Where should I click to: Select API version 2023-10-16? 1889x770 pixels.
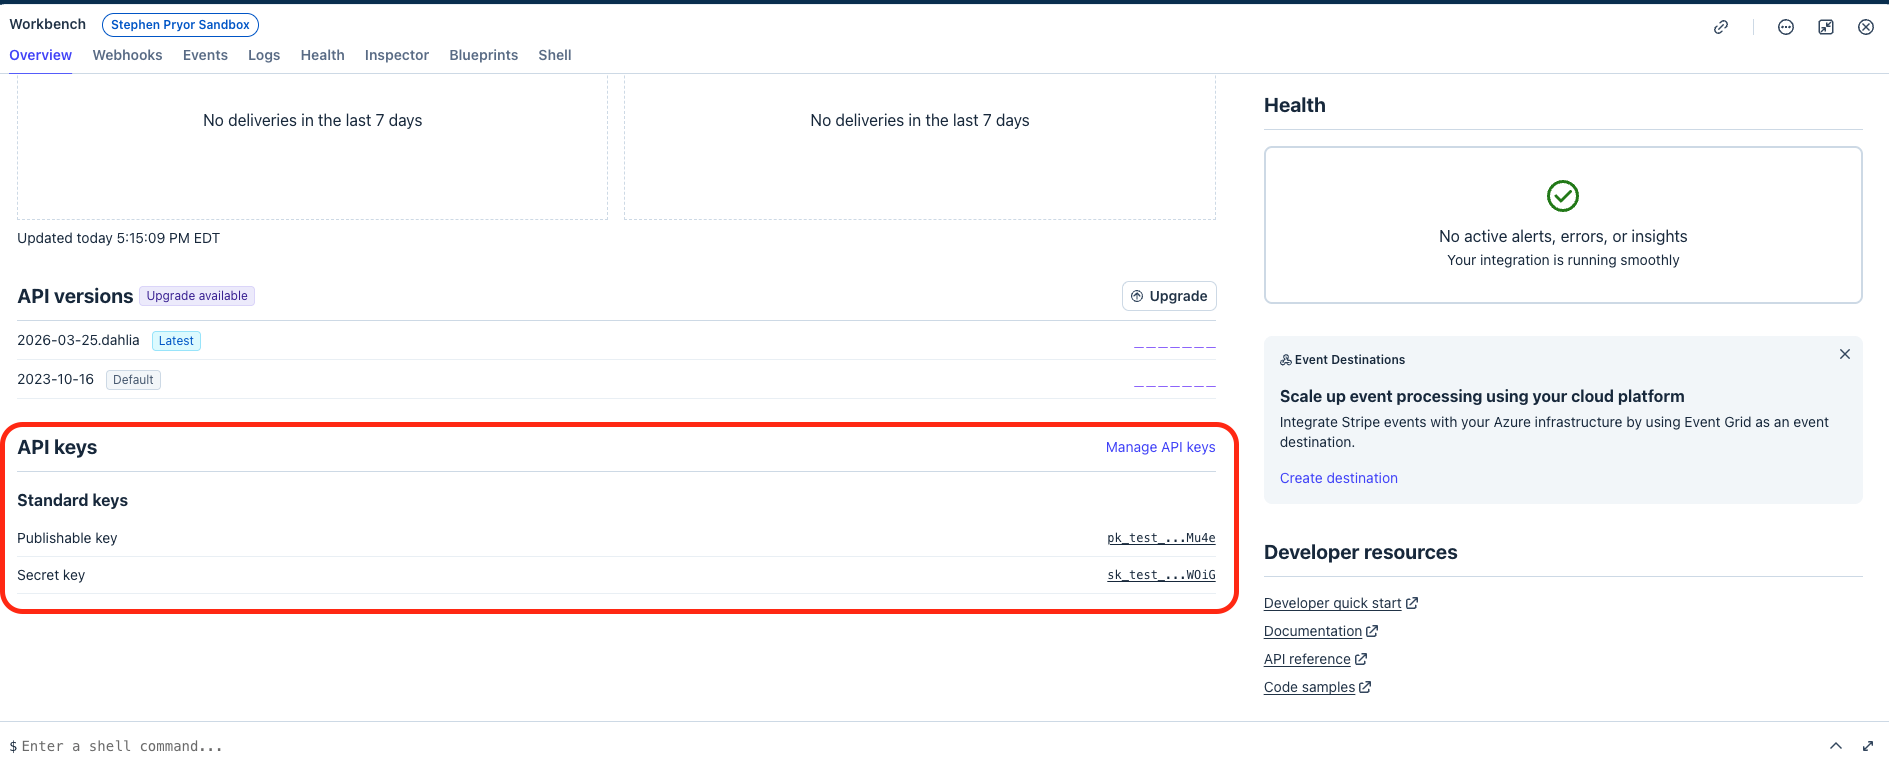pyautogui.click(x=55, y=379)
